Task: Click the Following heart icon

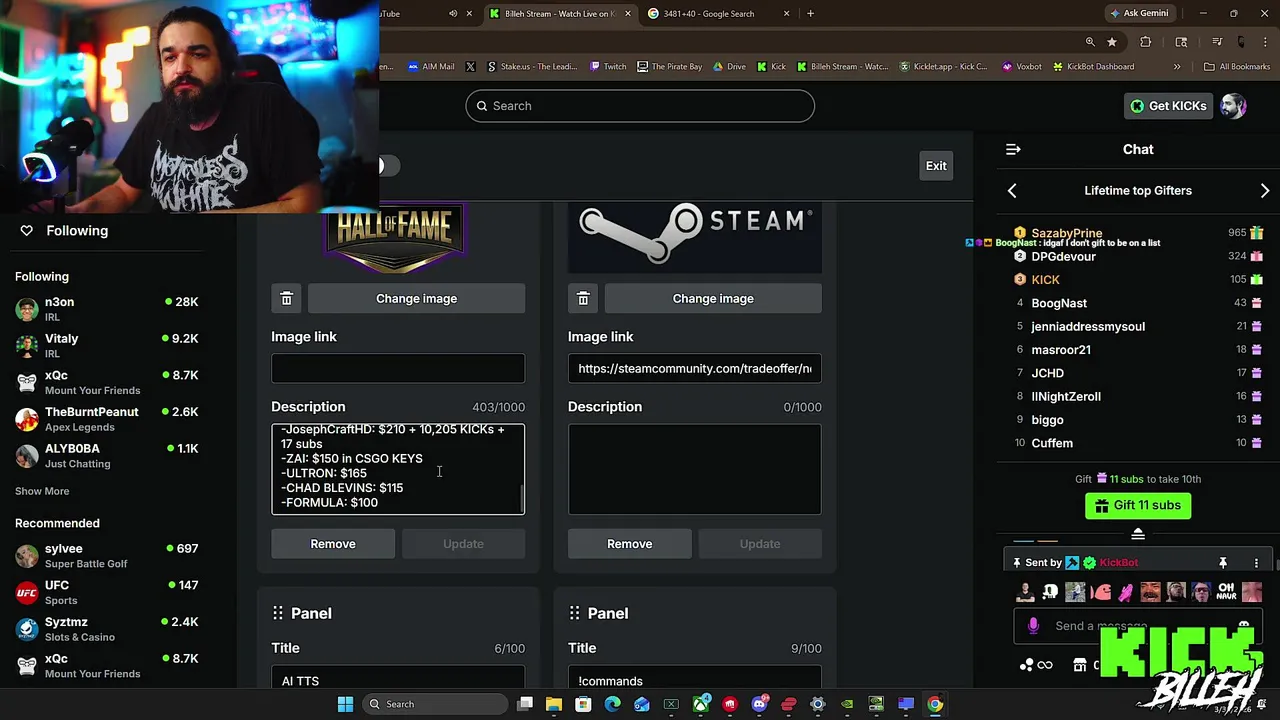Action: pyautogui.click(x=27, y=230)
